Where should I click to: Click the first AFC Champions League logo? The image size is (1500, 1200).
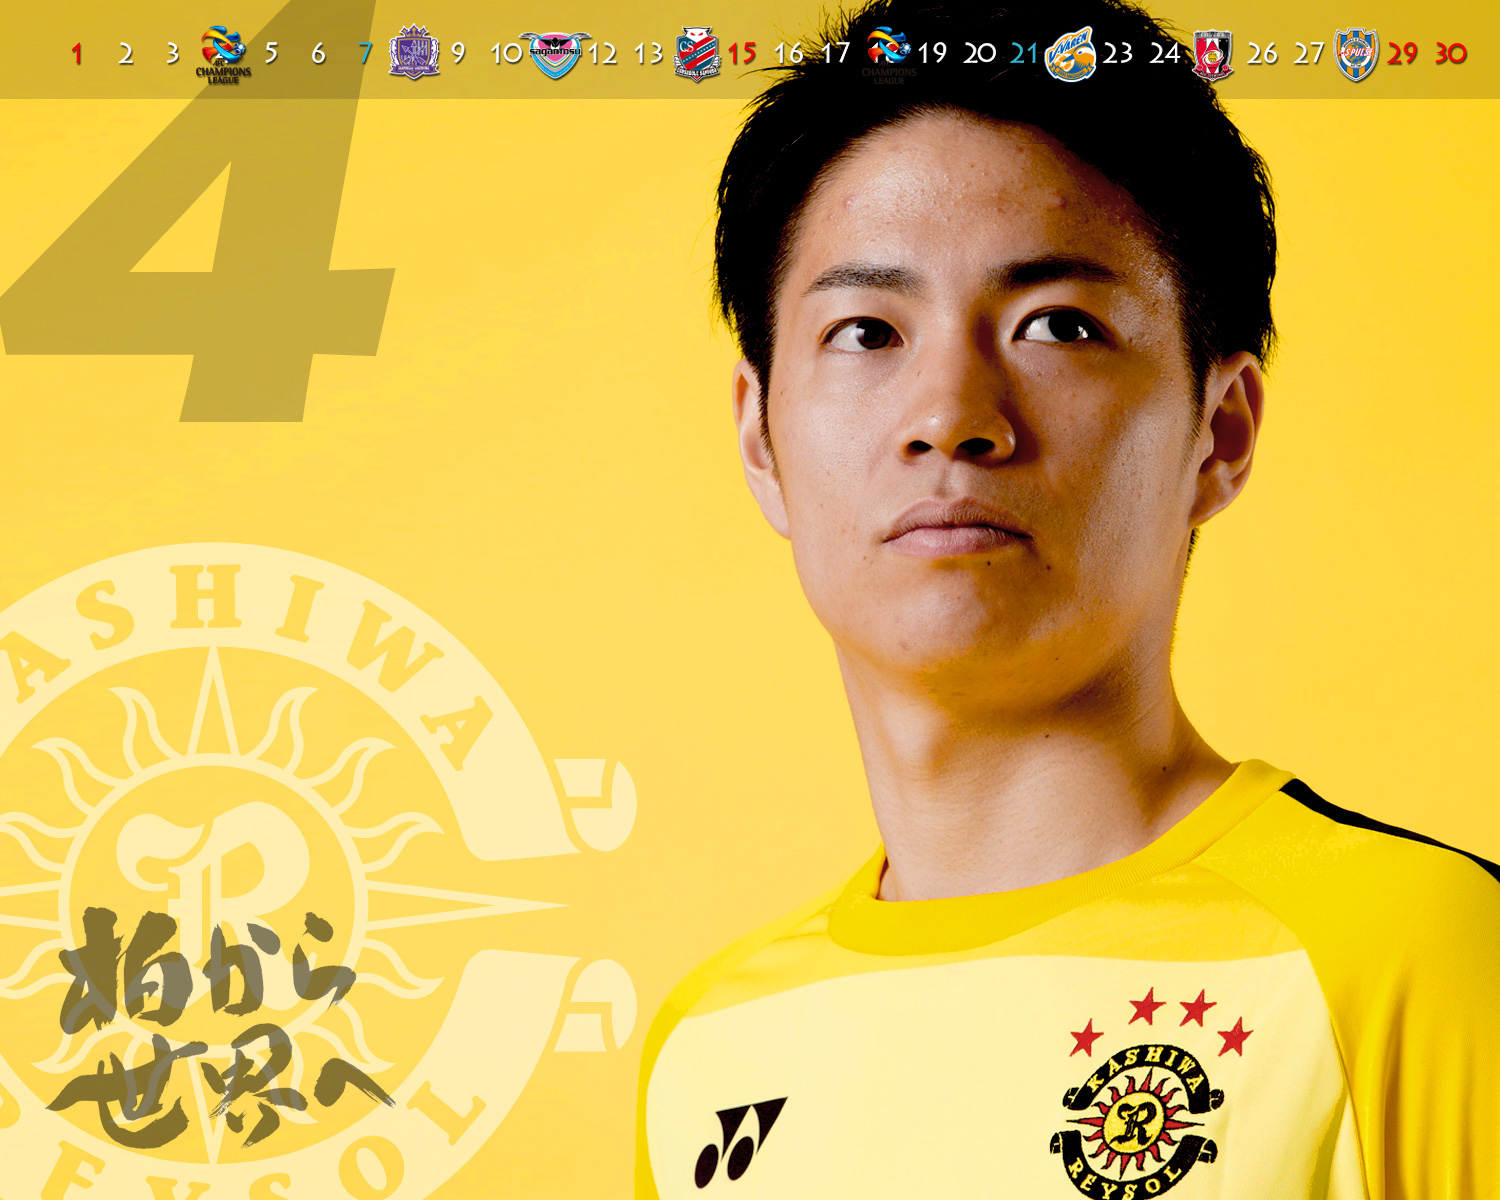223,54
